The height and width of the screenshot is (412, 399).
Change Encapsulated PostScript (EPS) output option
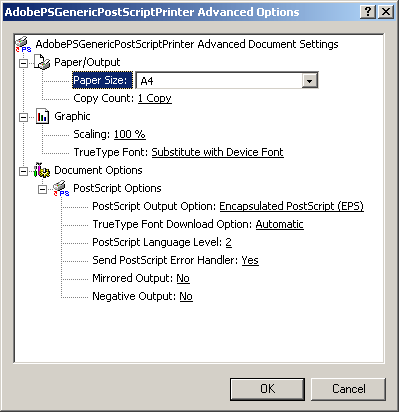coord(291,206)
